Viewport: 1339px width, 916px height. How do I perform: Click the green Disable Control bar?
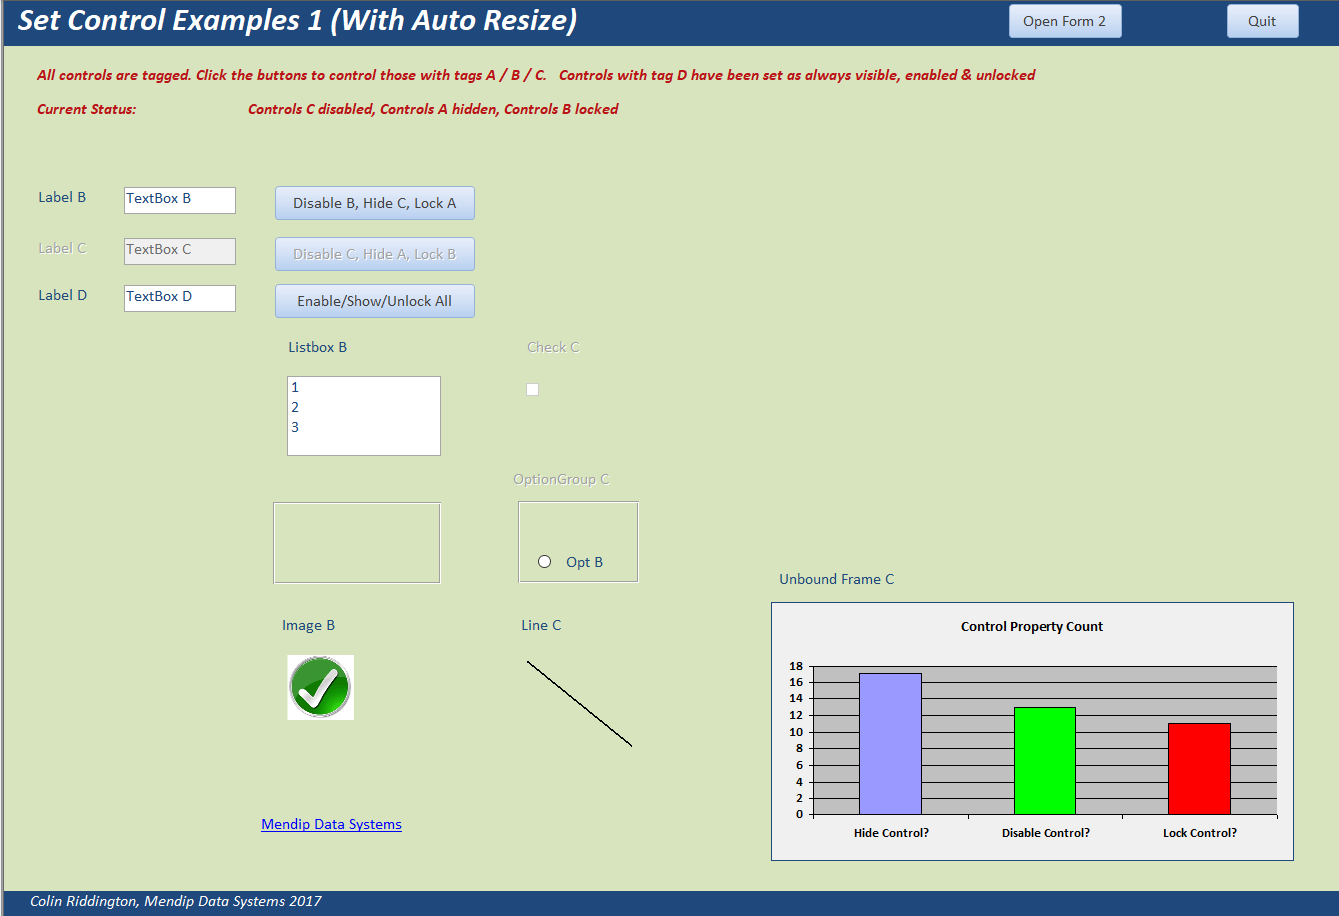tap(1045, 761)
